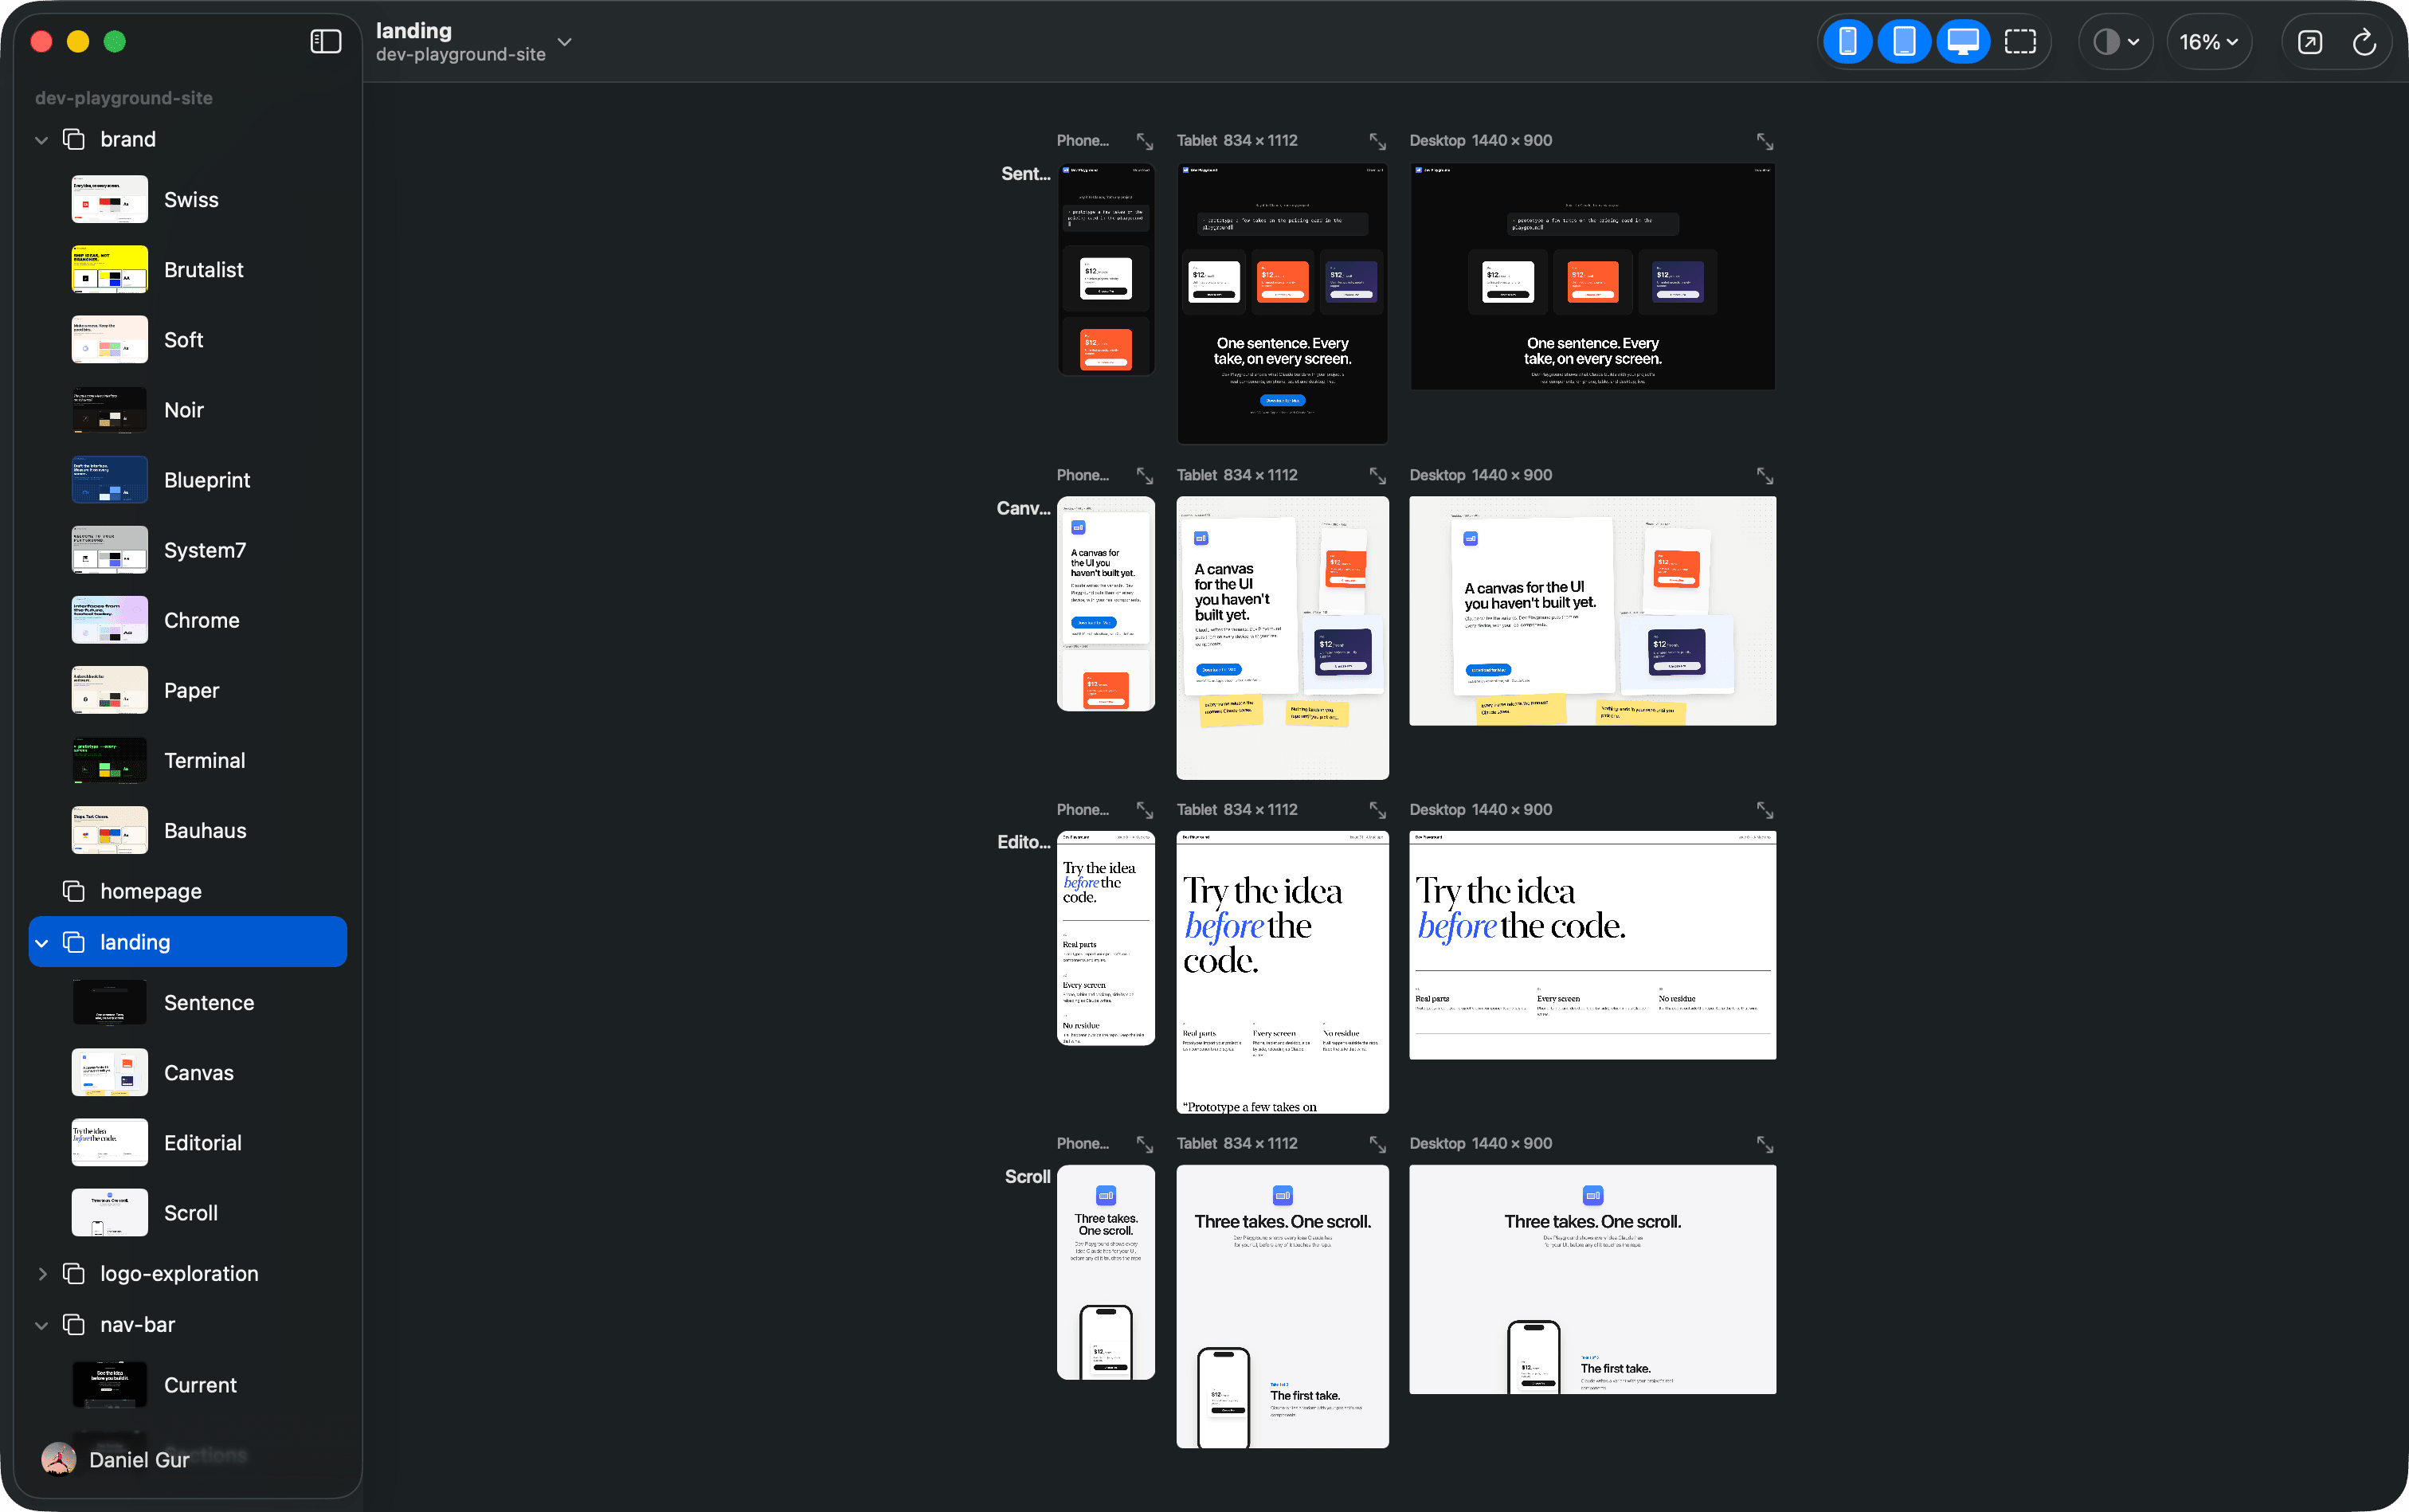Click the reload icon
2409x1512 pixels.
2363,41
